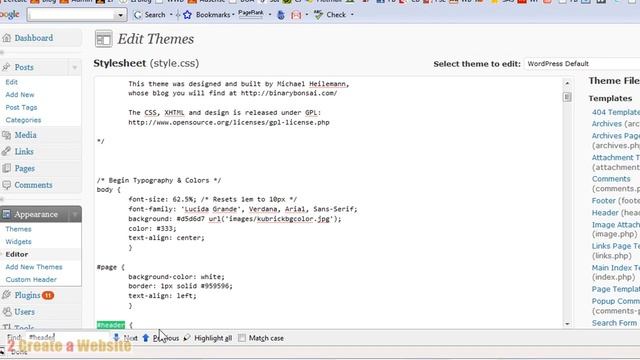Click the PageRank indicator
640x360 pixels.
coord(251,14)
